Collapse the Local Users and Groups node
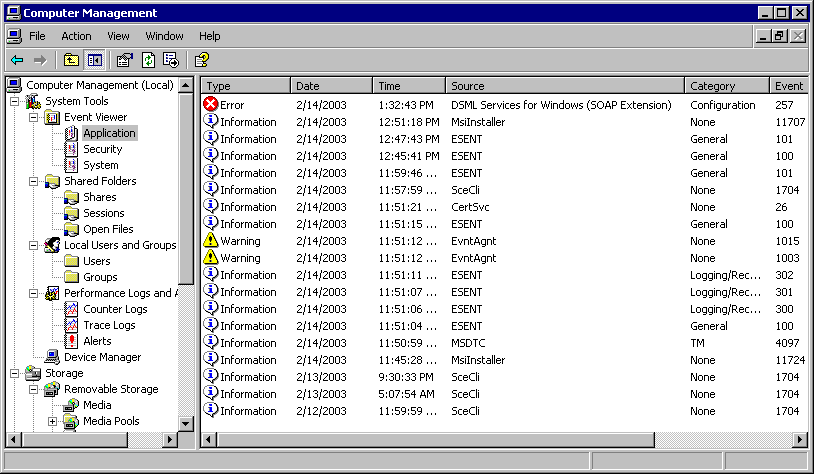Viewport: 814px width, 474px height. pos(34,245)
